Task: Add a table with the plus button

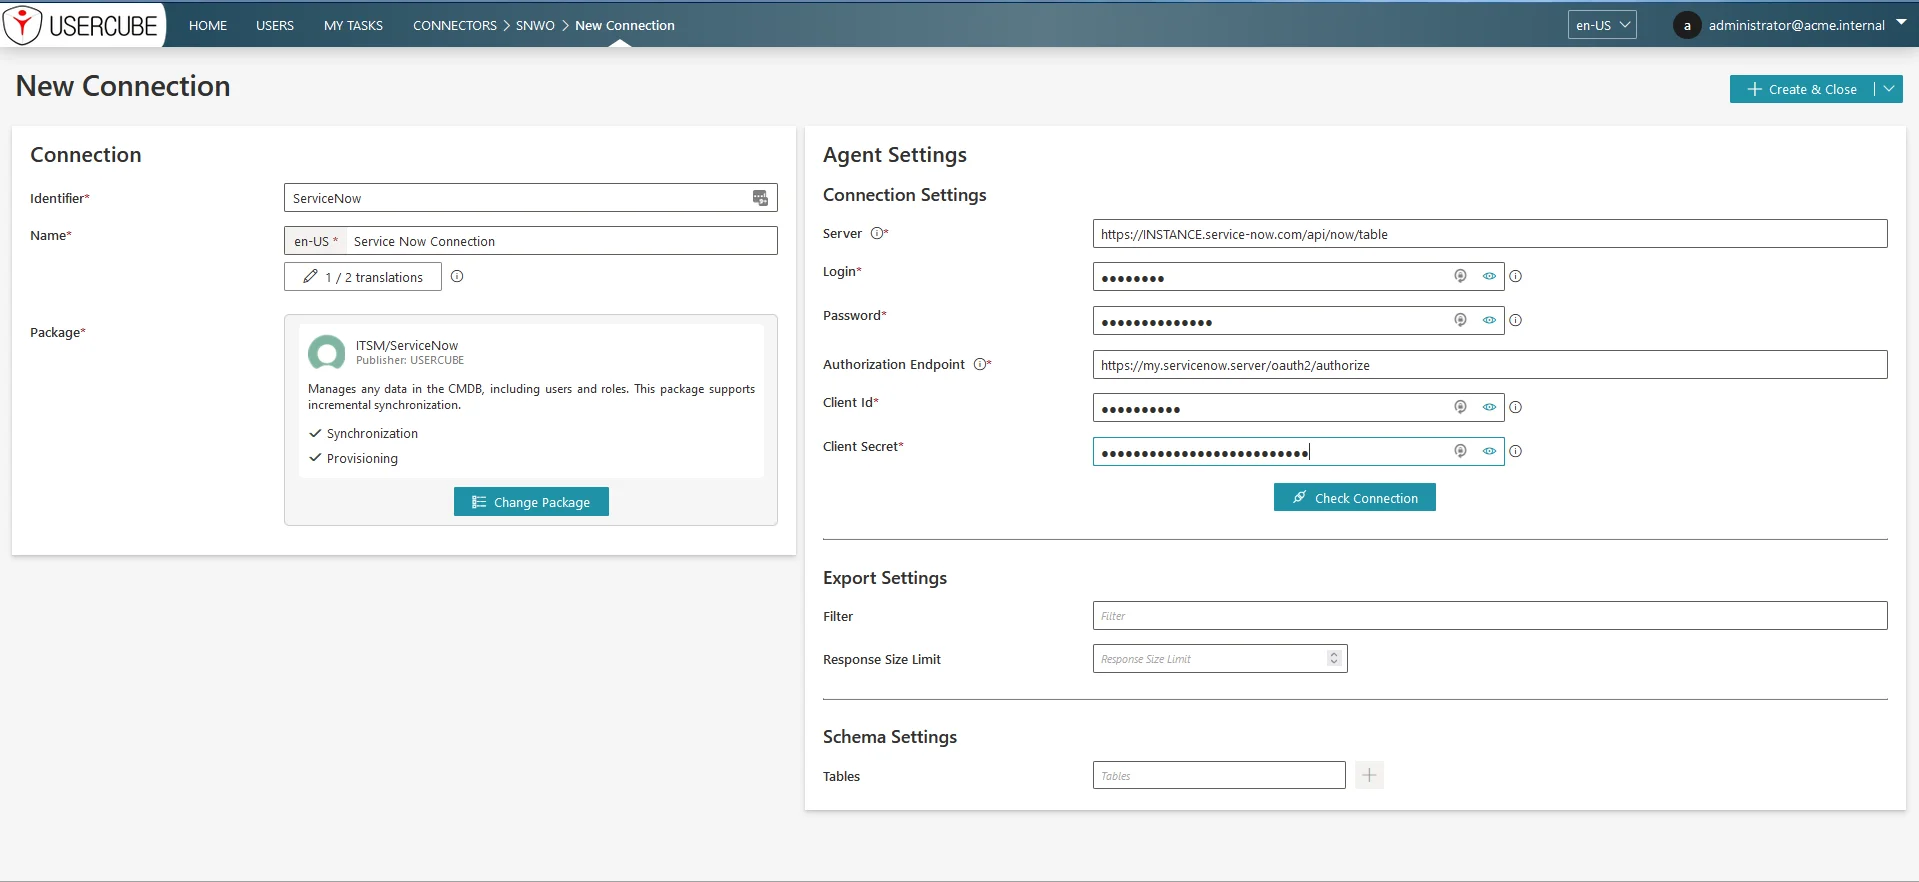Action: coord(1369,775)
